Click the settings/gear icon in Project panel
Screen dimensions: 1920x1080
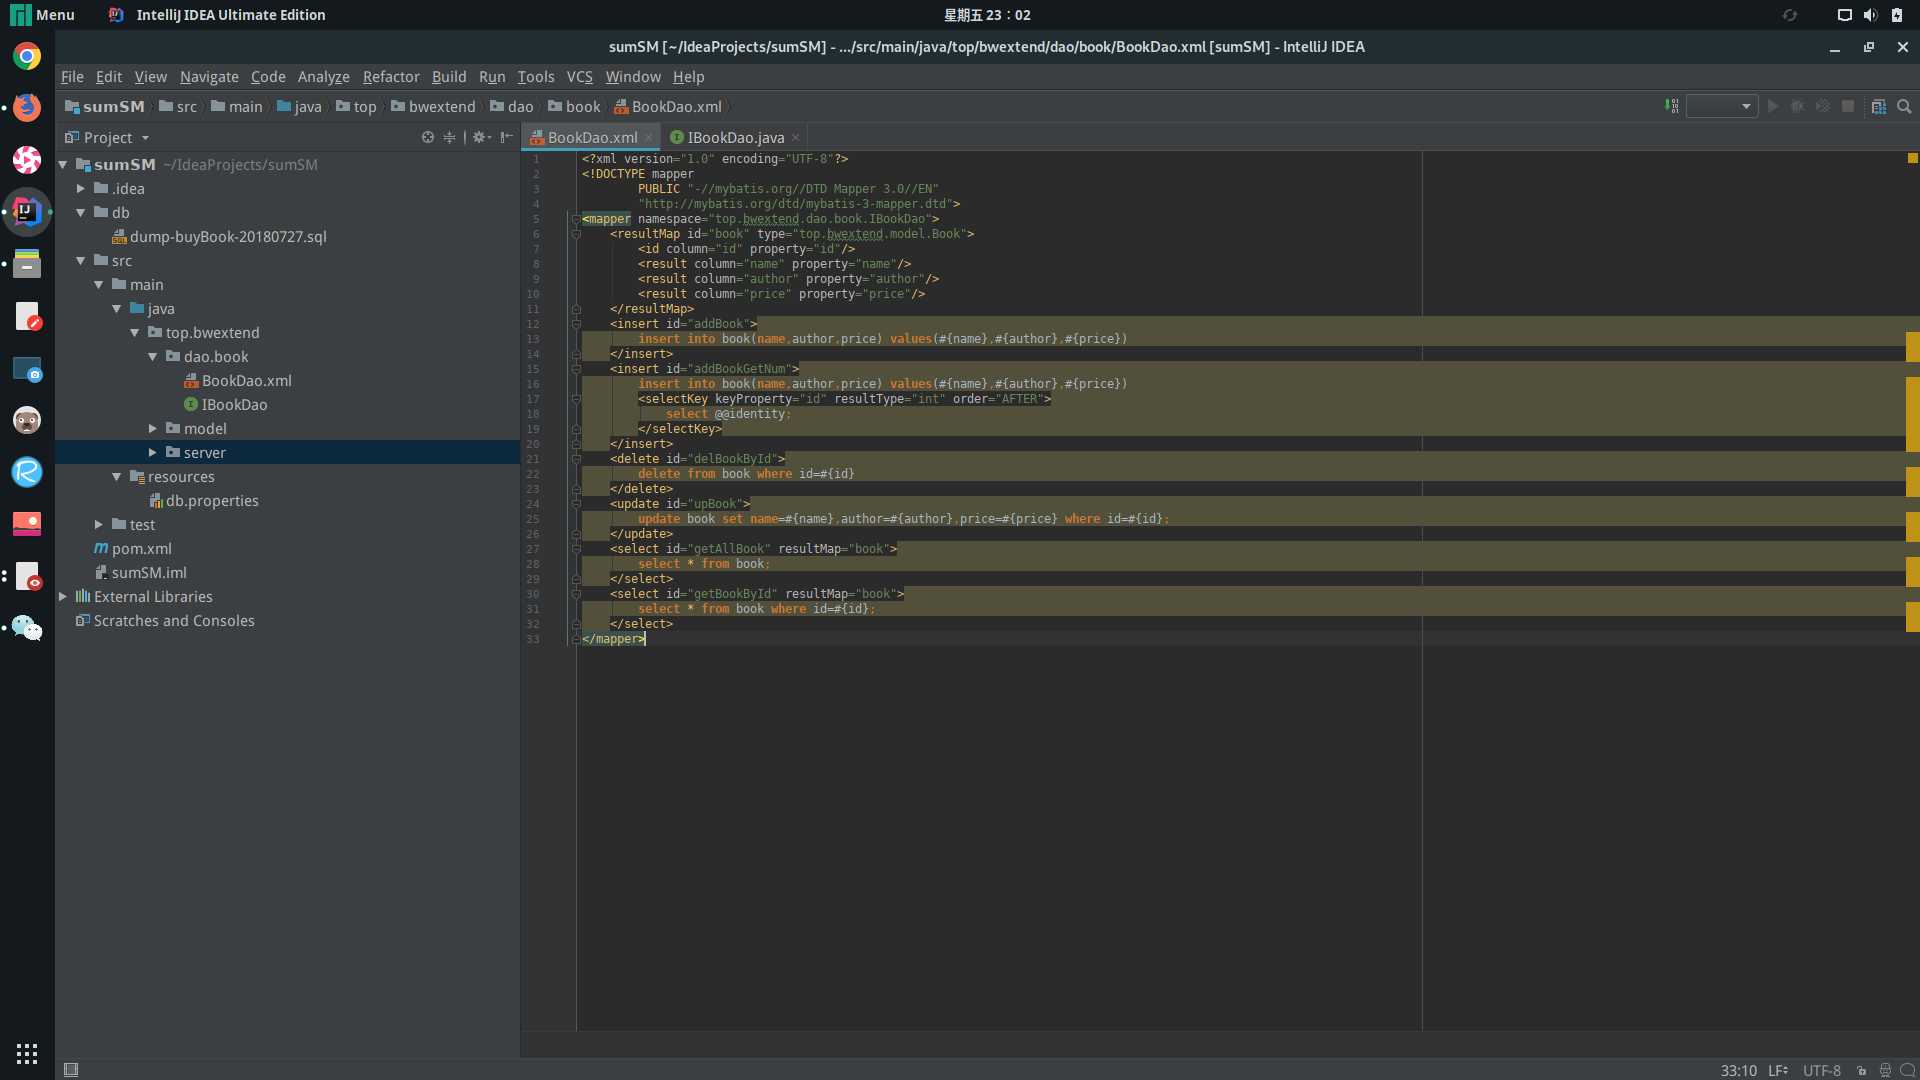tap(479, 136)
